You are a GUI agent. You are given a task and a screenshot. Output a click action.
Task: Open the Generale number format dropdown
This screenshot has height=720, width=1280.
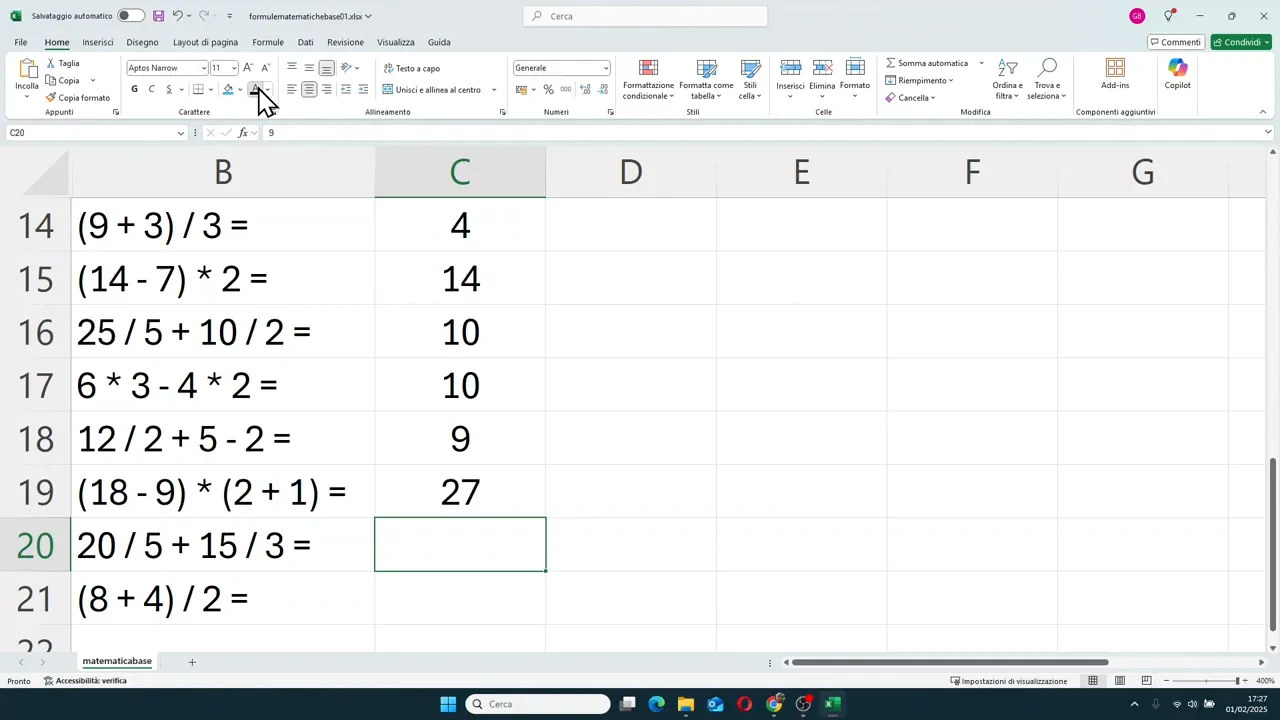(605, 68)
